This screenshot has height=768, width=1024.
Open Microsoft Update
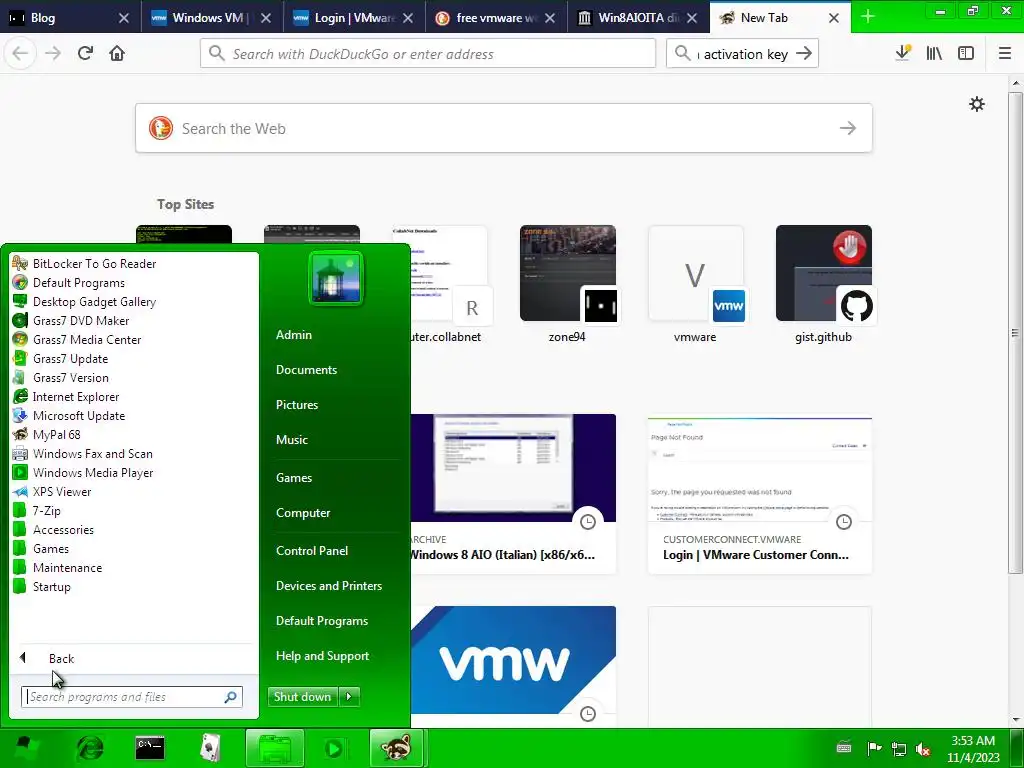click(x=69, y=415)
